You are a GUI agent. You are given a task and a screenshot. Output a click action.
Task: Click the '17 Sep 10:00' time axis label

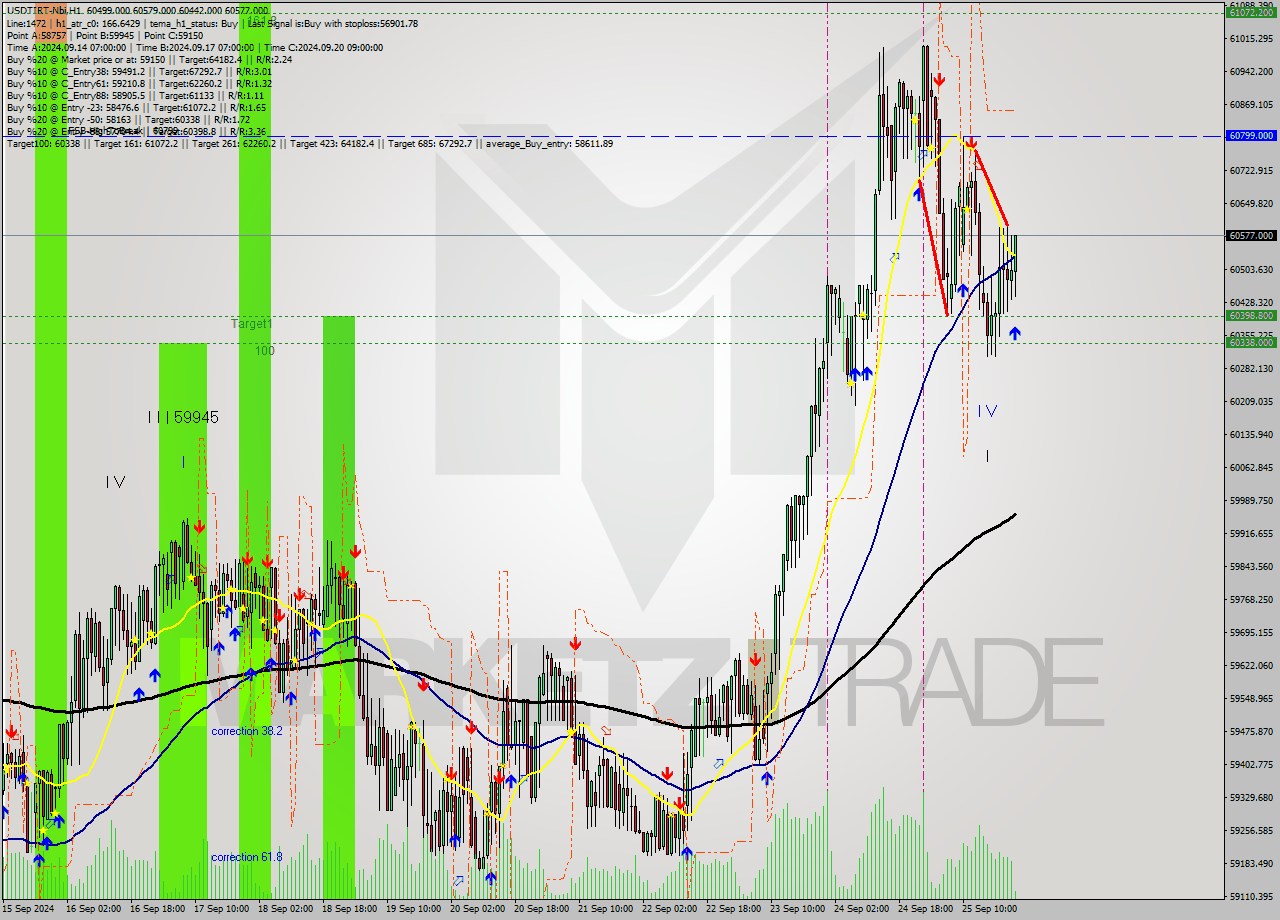tap(220, 909)
